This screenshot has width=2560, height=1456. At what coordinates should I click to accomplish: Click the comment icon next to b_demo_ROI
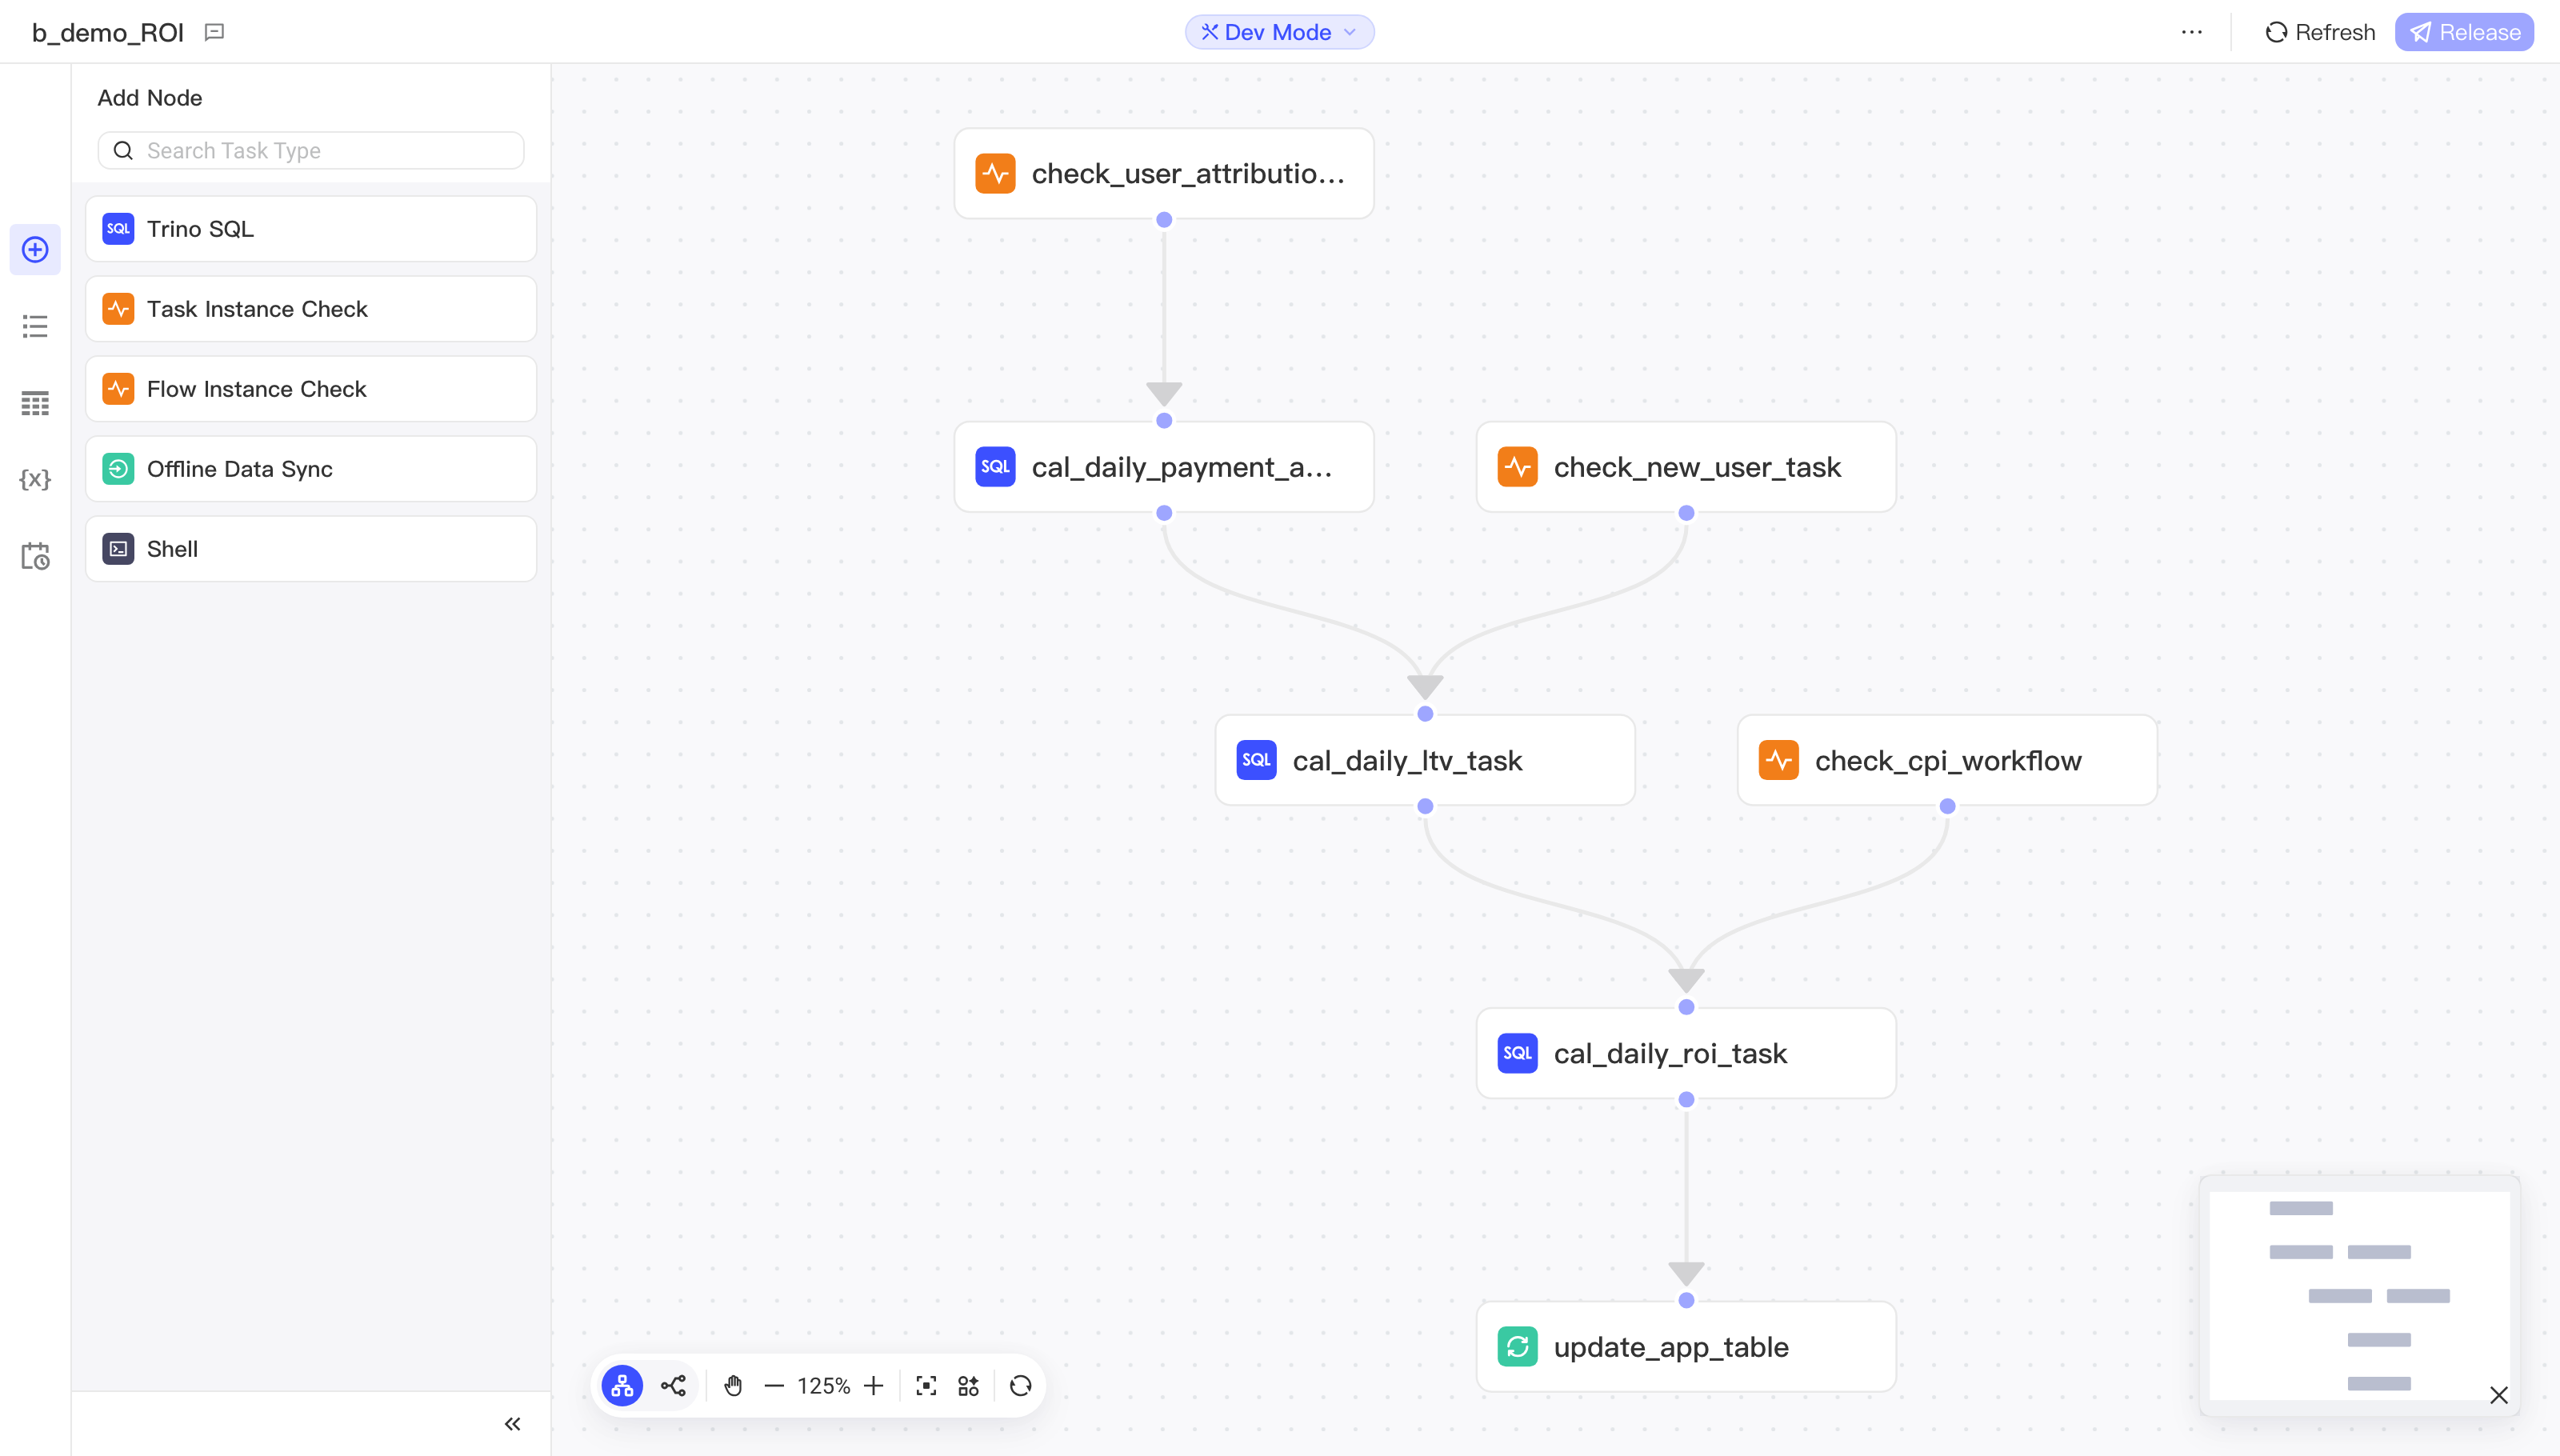[214, 32]
